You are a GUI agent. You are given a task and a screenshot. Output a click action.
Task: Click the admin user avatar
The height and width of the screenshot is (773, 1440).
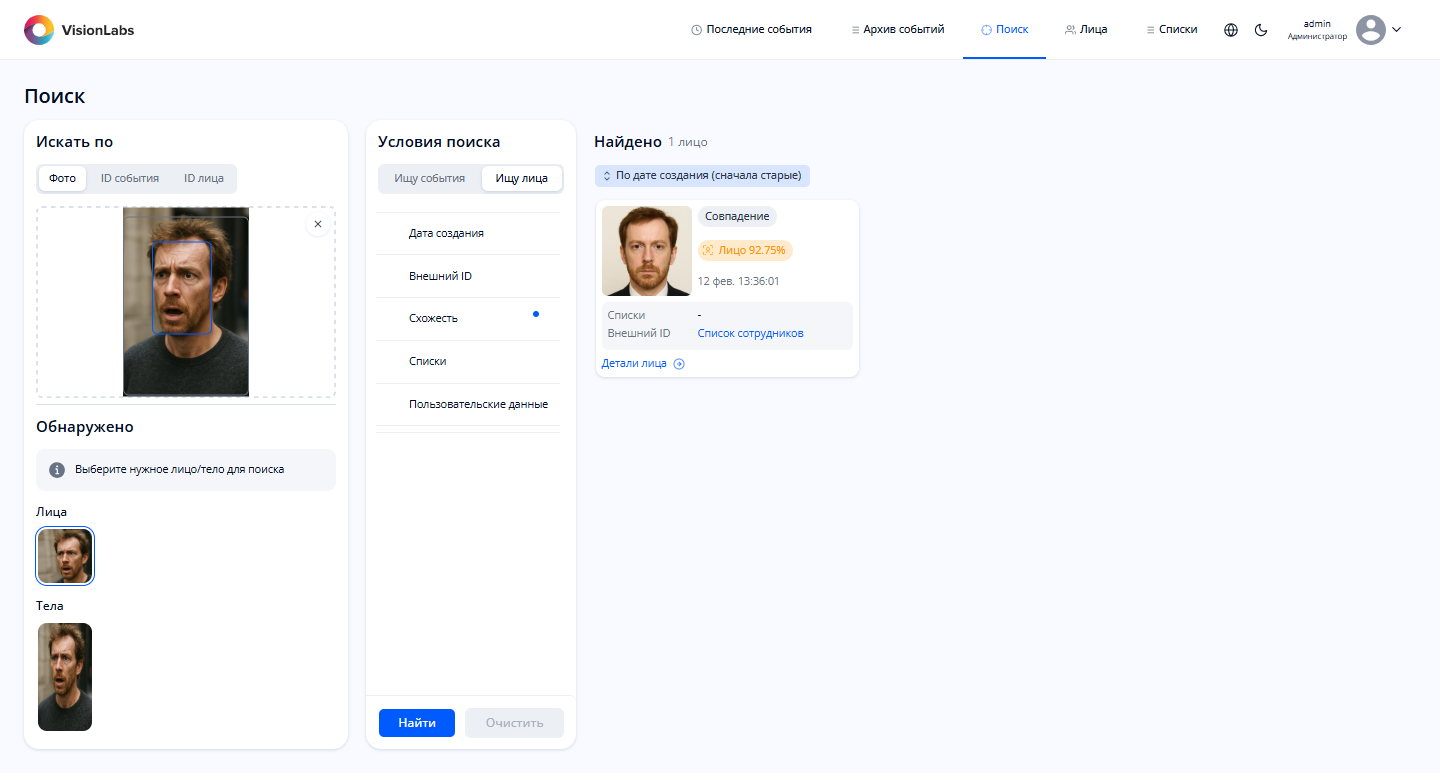tap(1370, 30)
